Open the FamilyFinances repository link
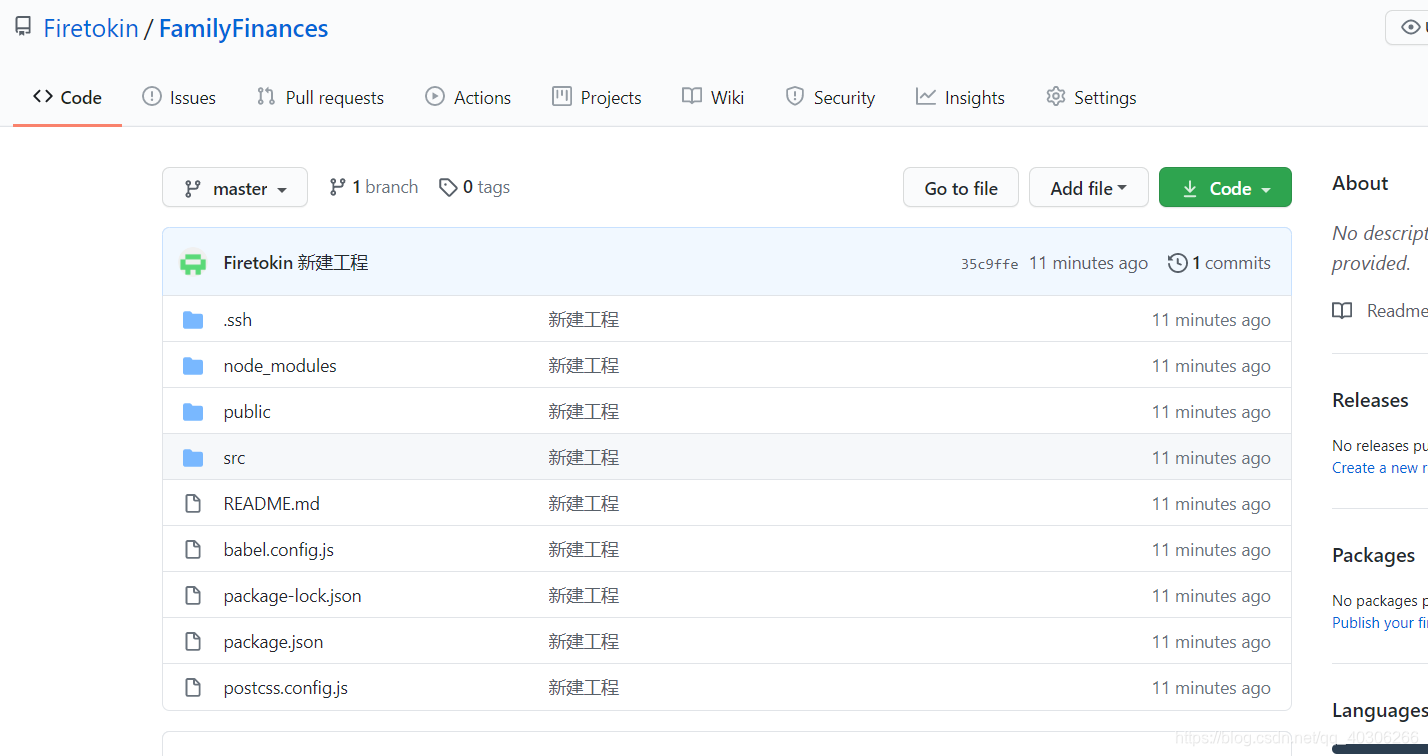 [243, 28]
